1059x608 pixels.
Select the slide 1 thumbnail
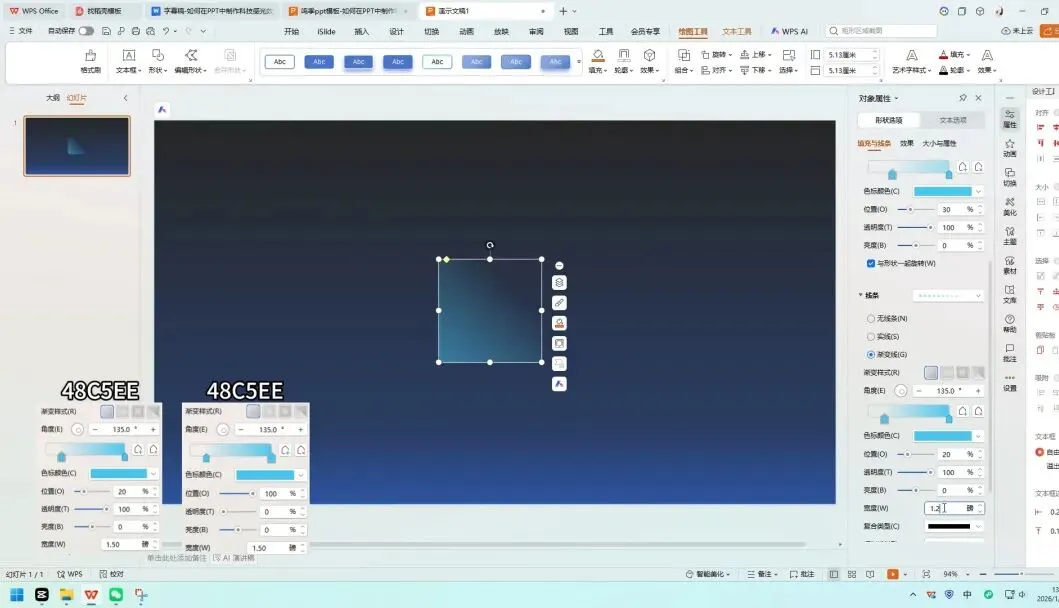tap(77, 146)
